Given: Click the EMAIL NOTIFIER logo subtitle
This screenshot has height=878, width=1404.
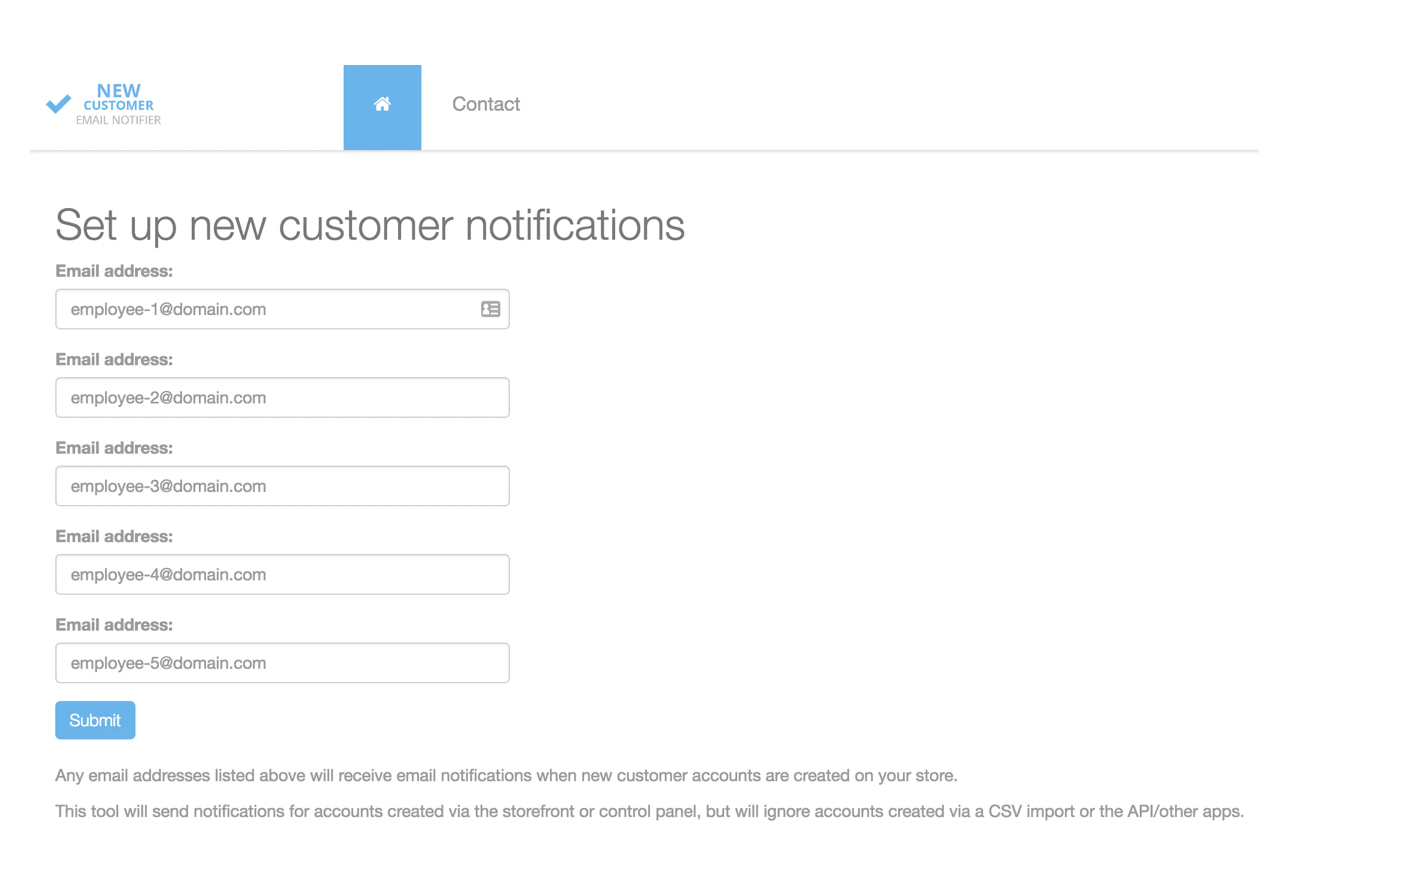Looking at the screenshot, I should point(118,120).
